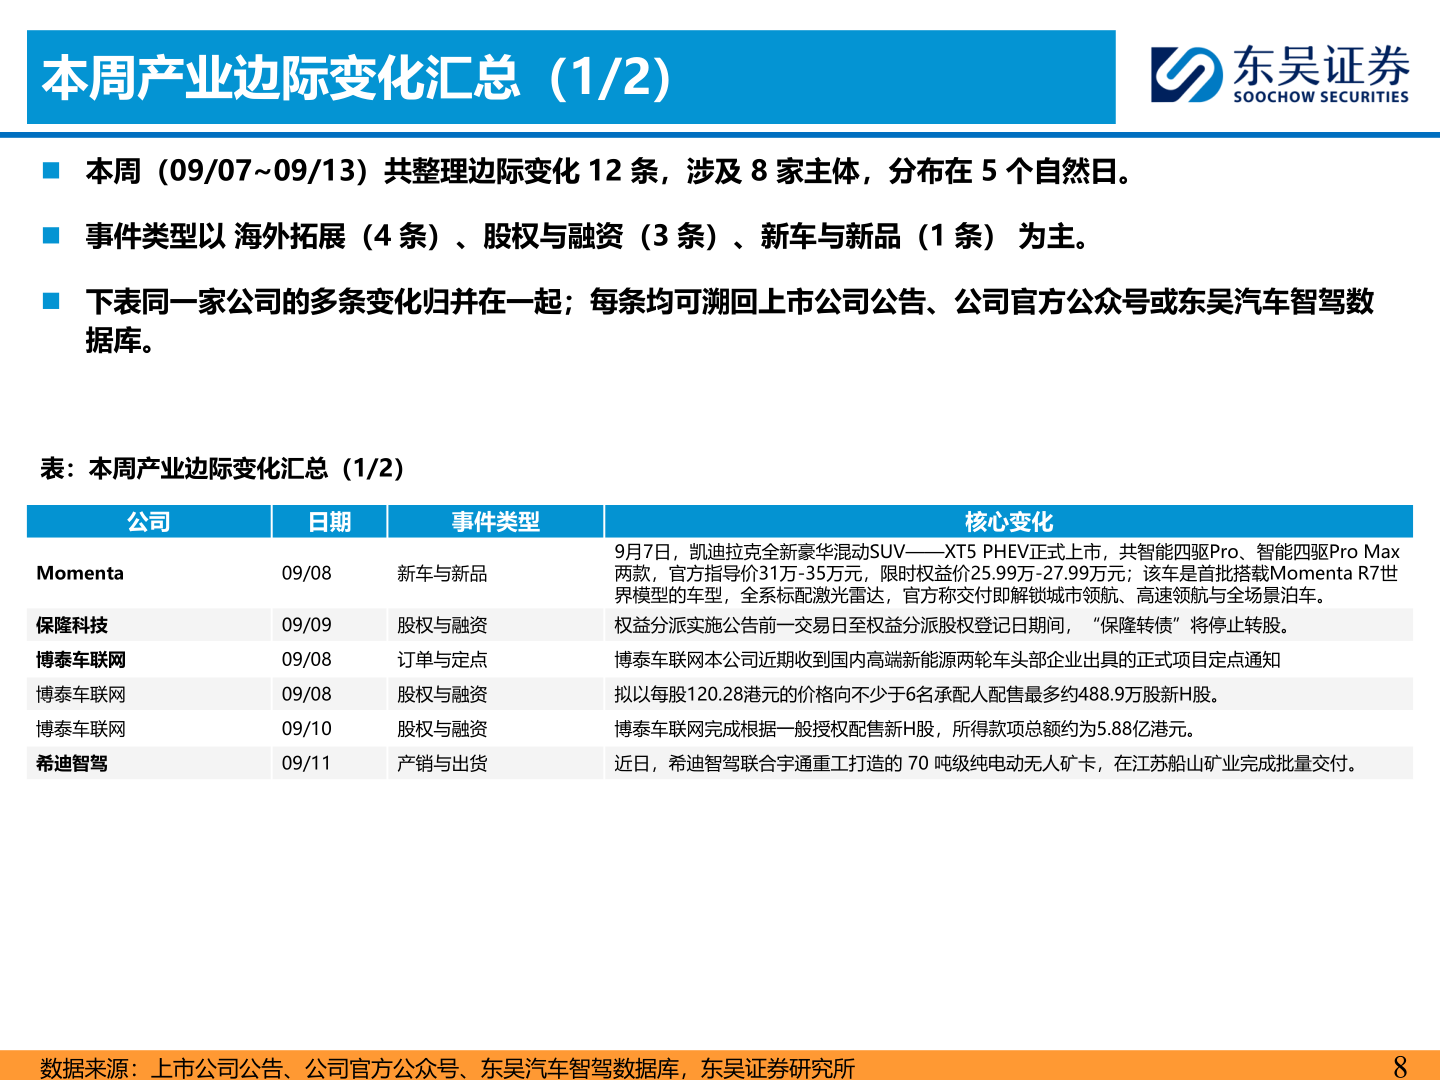Select the table caption starting with 表：
1440x1080 pixels.
[222, 468]
